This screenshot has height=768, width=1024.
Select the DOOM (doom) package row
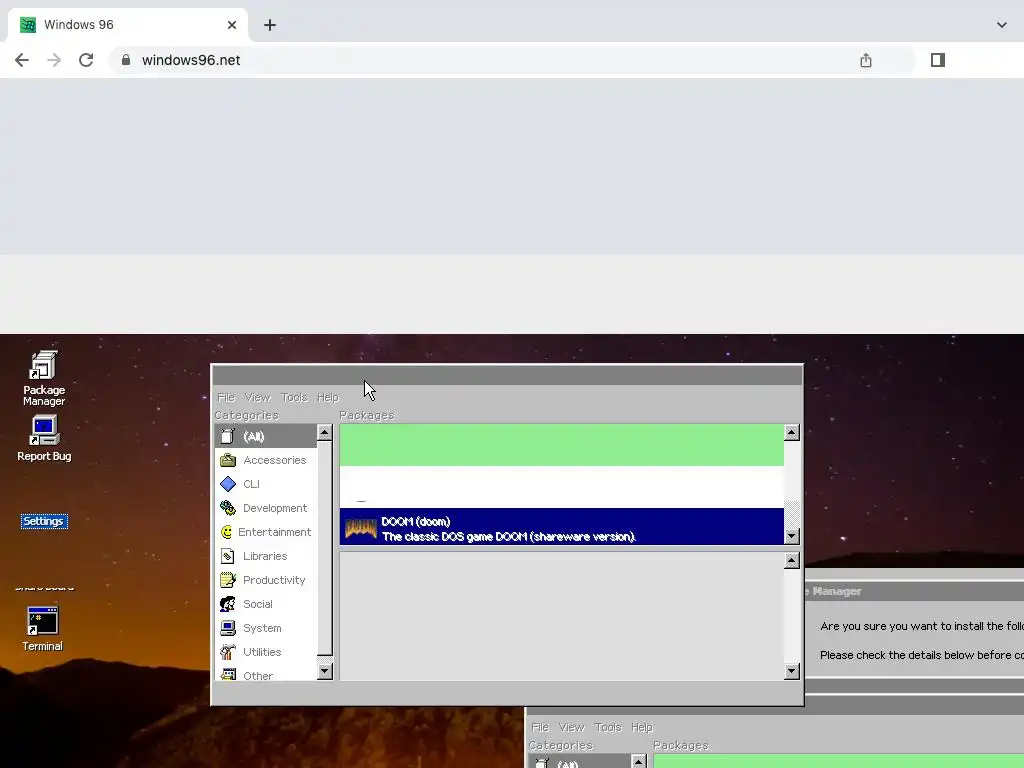[562, 526]
